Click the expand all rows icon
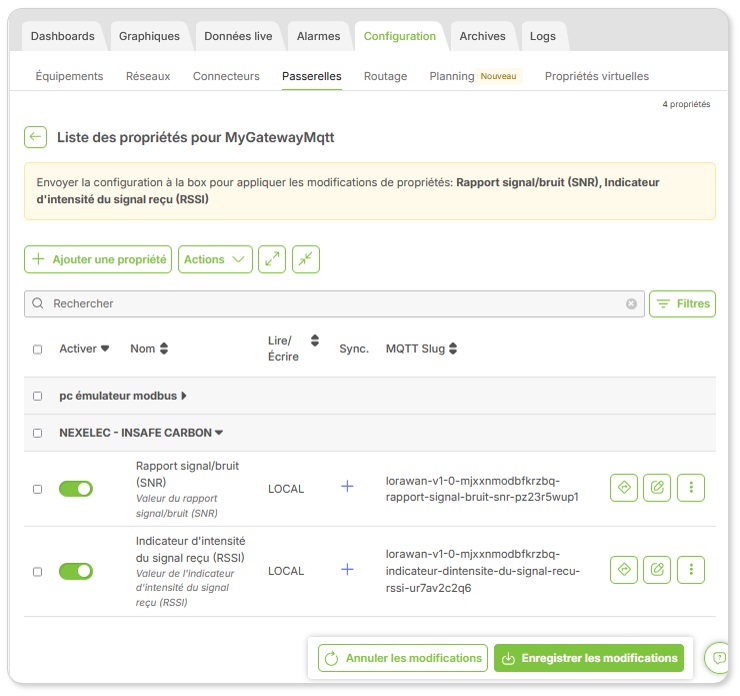 click(x=272, y=259)
